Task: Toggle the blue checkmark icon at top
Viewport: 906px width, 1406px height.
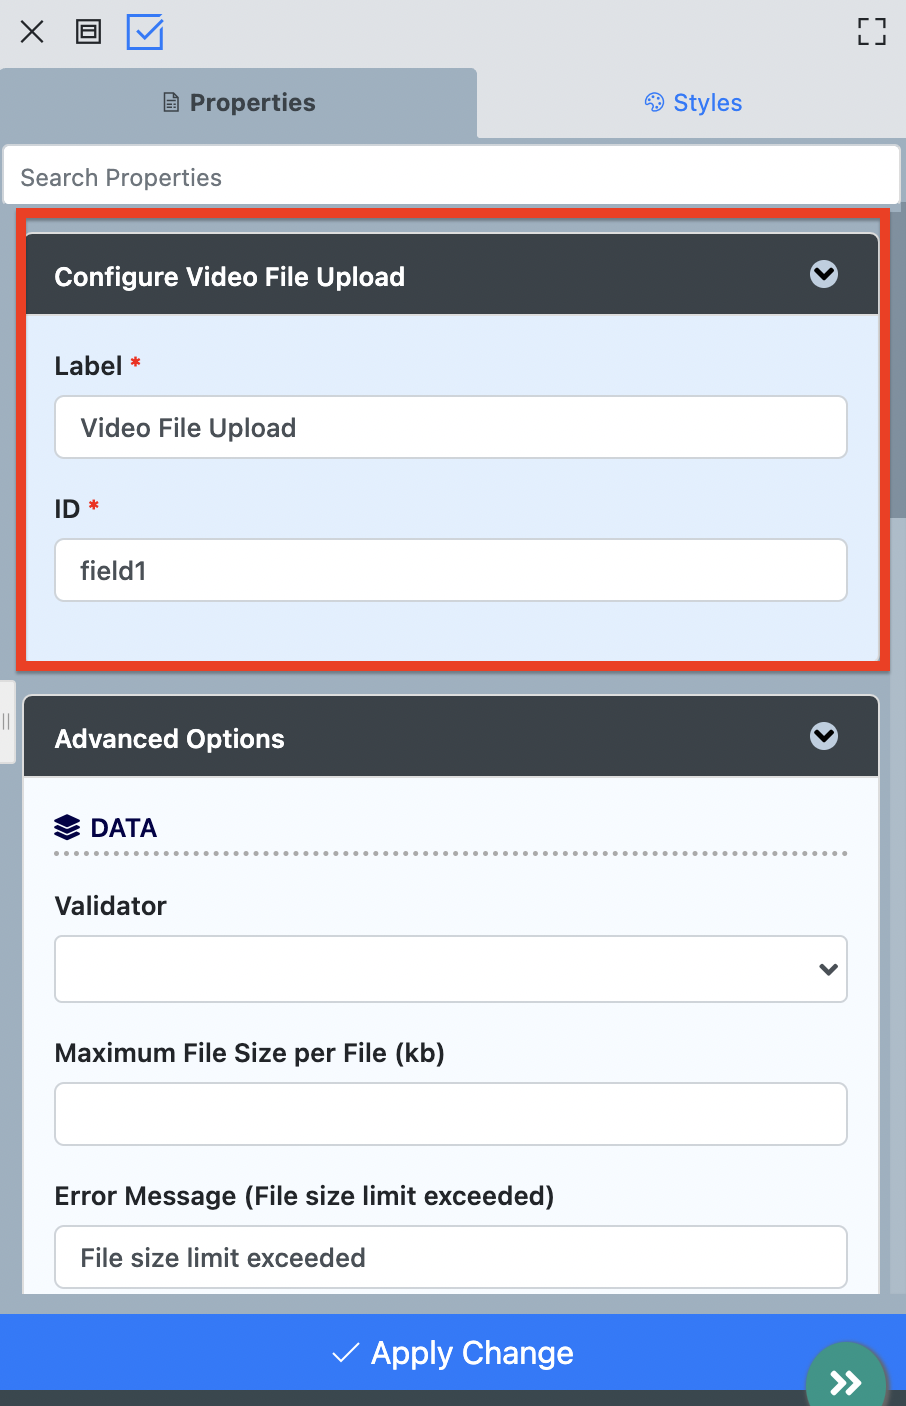Action: [145, 32]
